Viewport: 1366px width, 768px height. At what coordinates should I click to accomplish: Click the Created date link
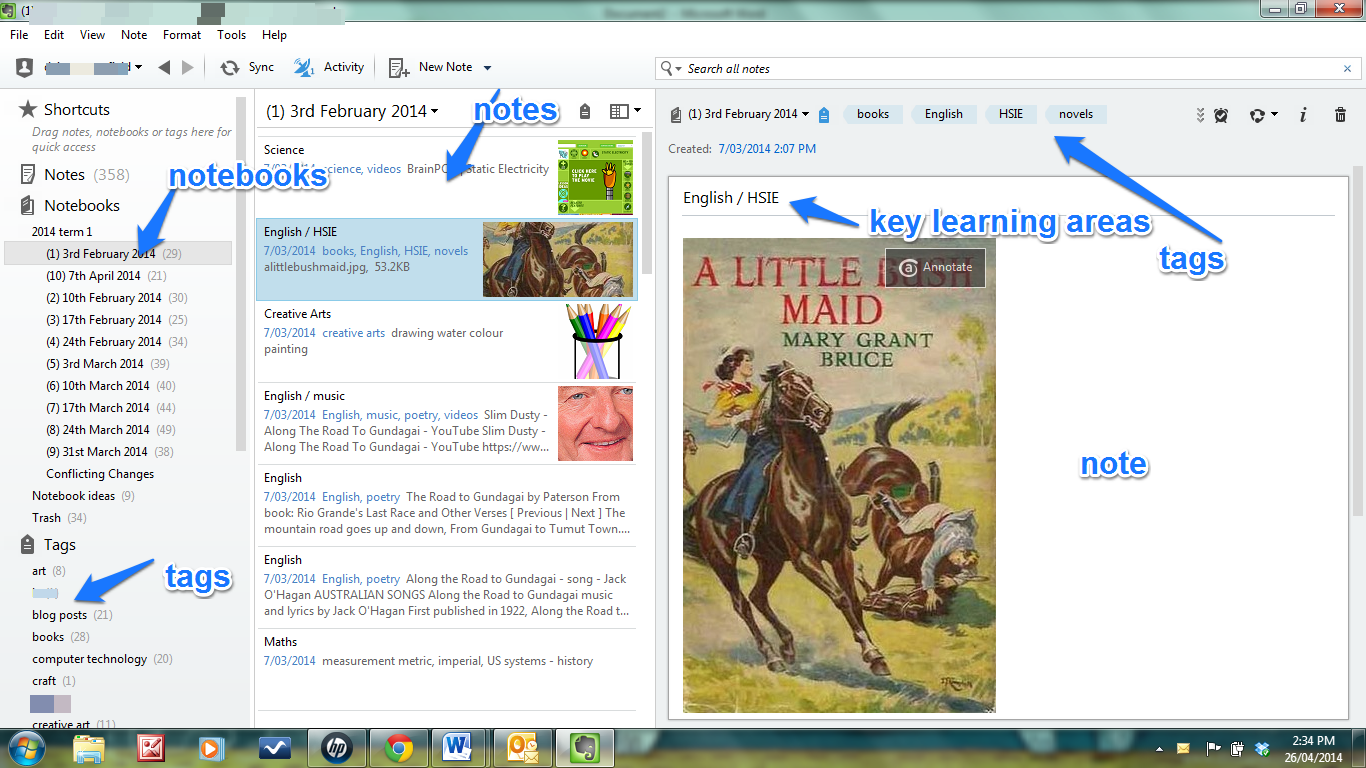point(766,149)
